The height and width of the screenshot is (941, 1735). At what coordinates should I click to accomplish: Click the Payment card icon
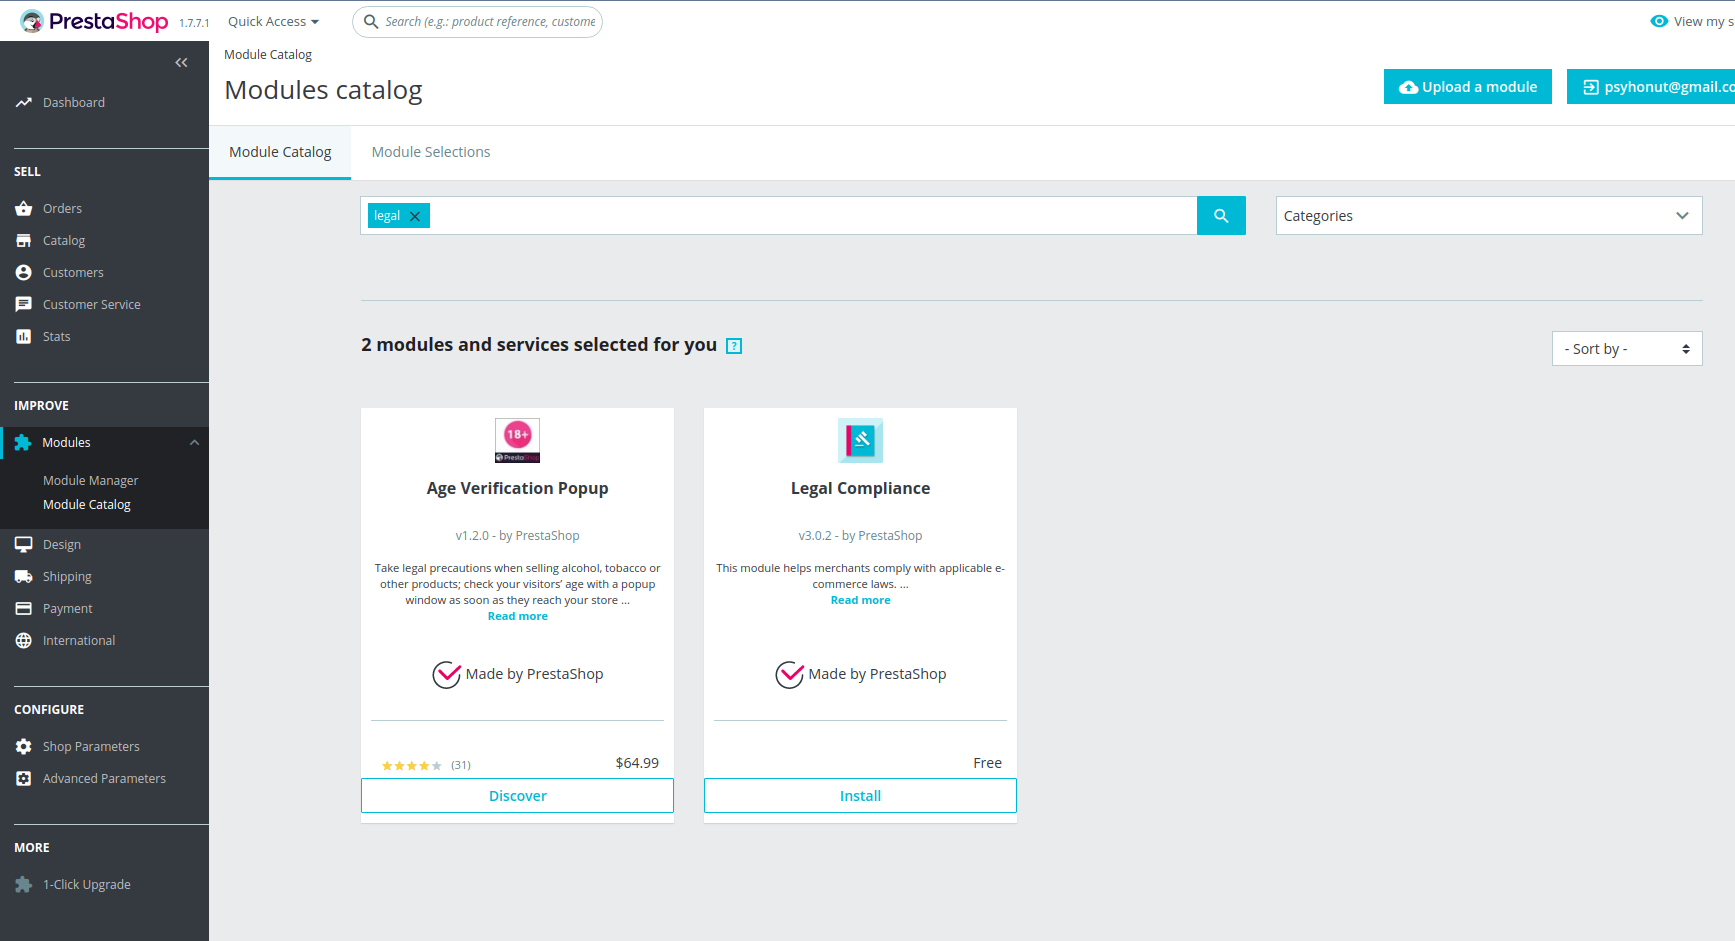point(24,609)
